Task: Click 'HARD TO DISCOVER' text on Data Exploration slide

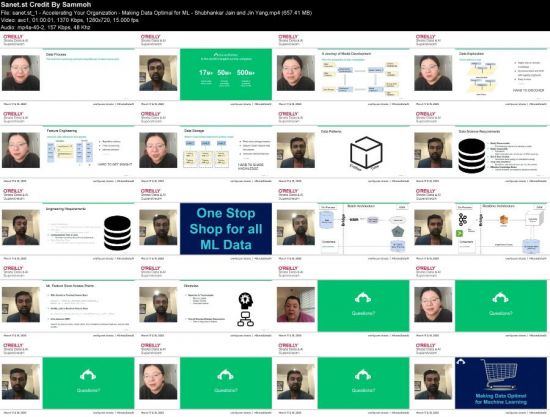Action: pos(529,90)
